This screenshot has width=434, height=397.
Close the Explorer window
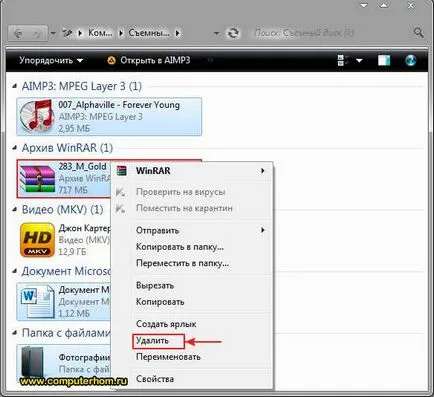[x=411, y=6]
